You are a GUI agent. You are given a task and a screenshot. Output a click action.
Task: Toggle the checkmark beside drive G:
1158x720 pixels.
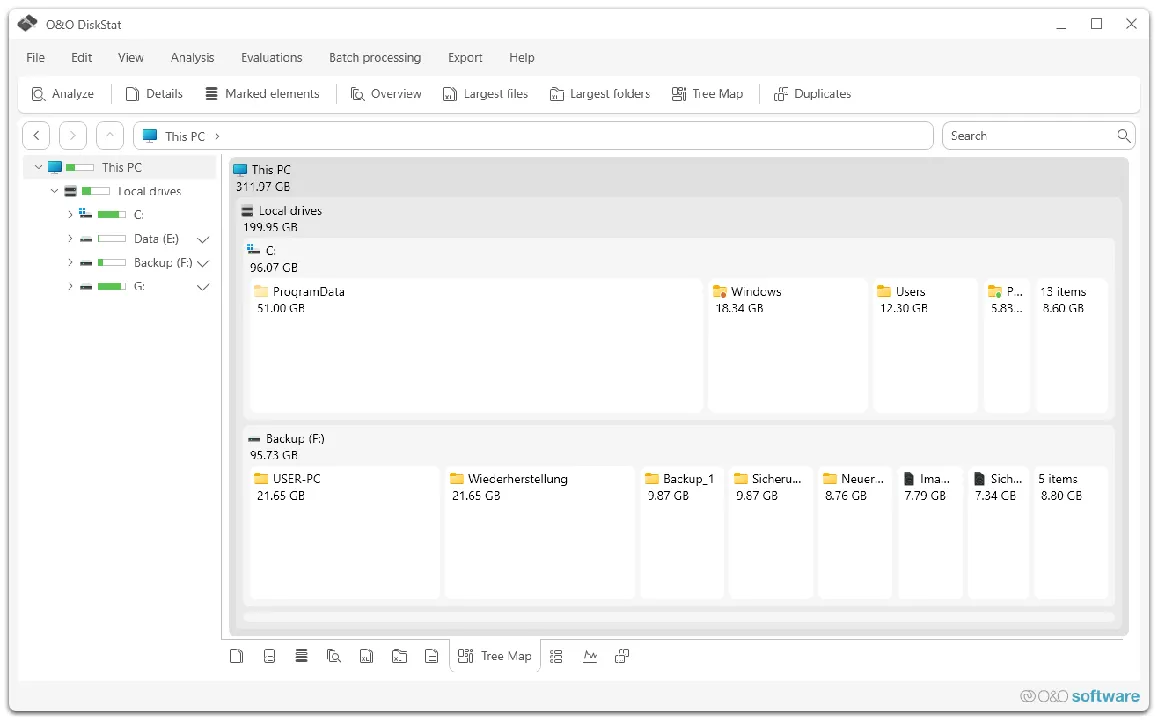(x=203, y=287)
